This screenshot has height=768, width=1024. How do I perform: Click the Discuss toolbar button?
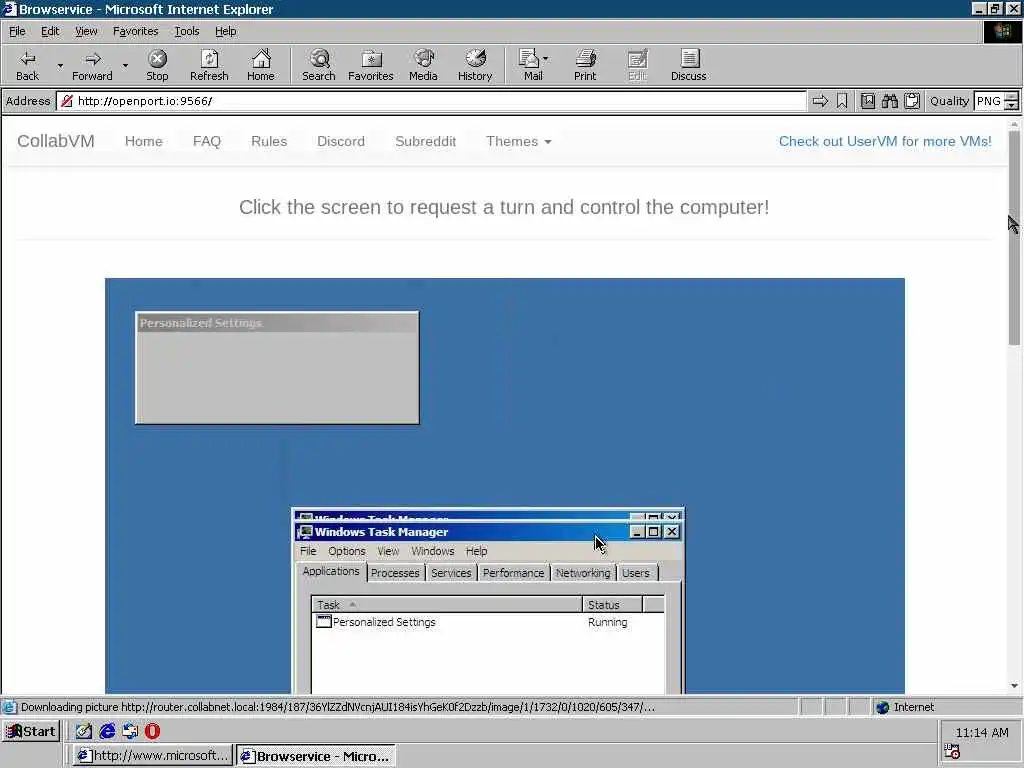click(688, 65)
